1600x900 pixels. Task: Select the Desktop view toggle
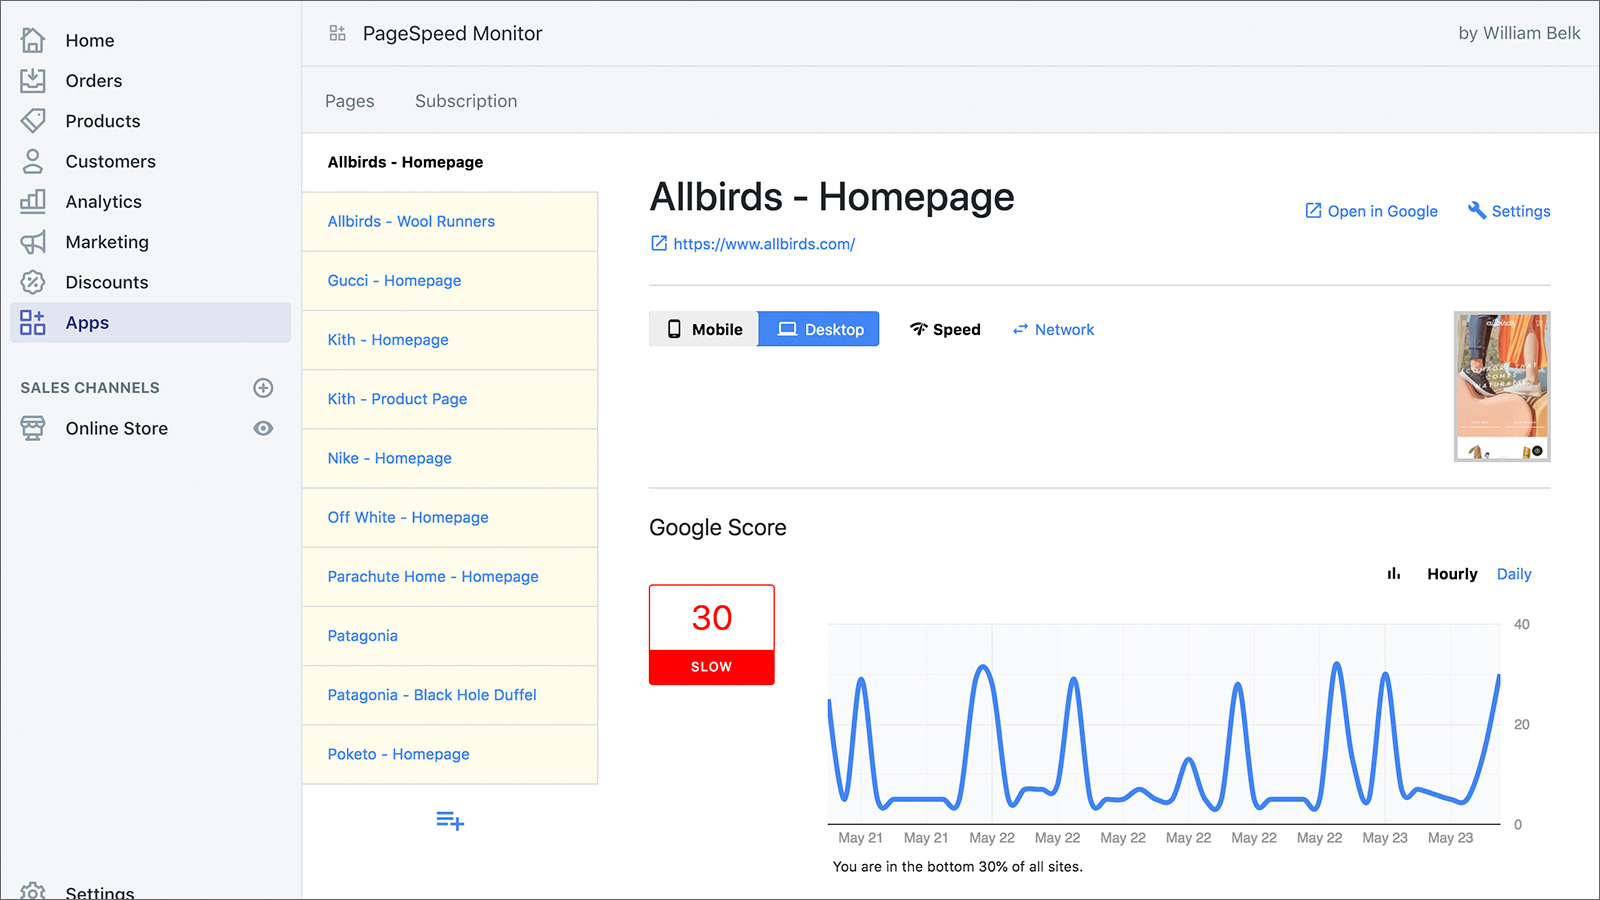pos(819,329)
